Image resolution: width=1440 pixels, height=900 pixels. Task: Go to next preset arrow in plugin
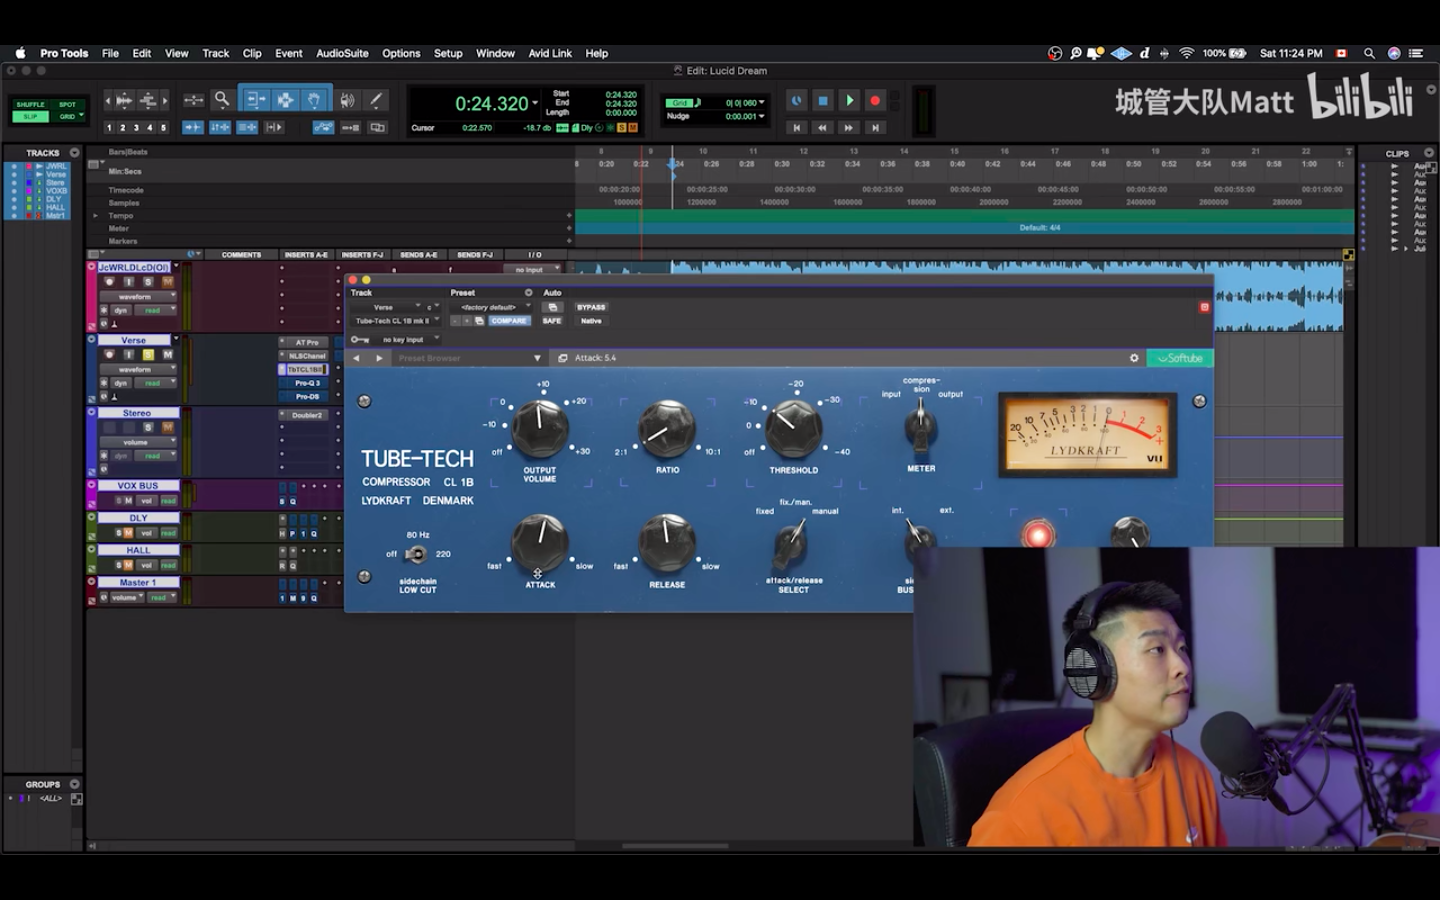click(379, 358)
